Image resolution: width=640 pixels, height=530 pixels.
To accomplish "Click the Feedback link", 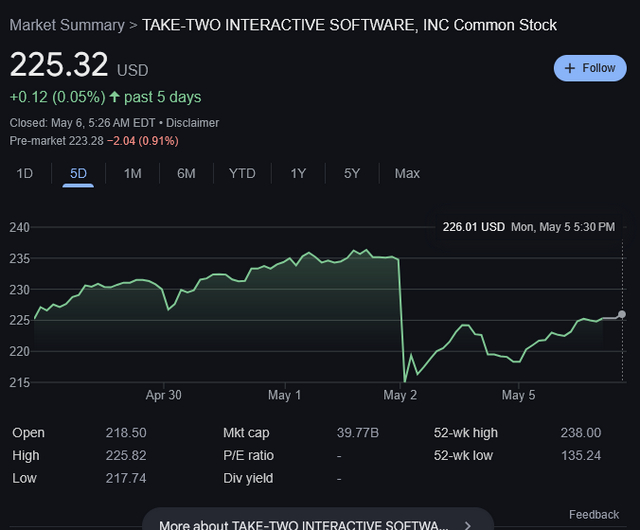I will [x=594, y=514].
